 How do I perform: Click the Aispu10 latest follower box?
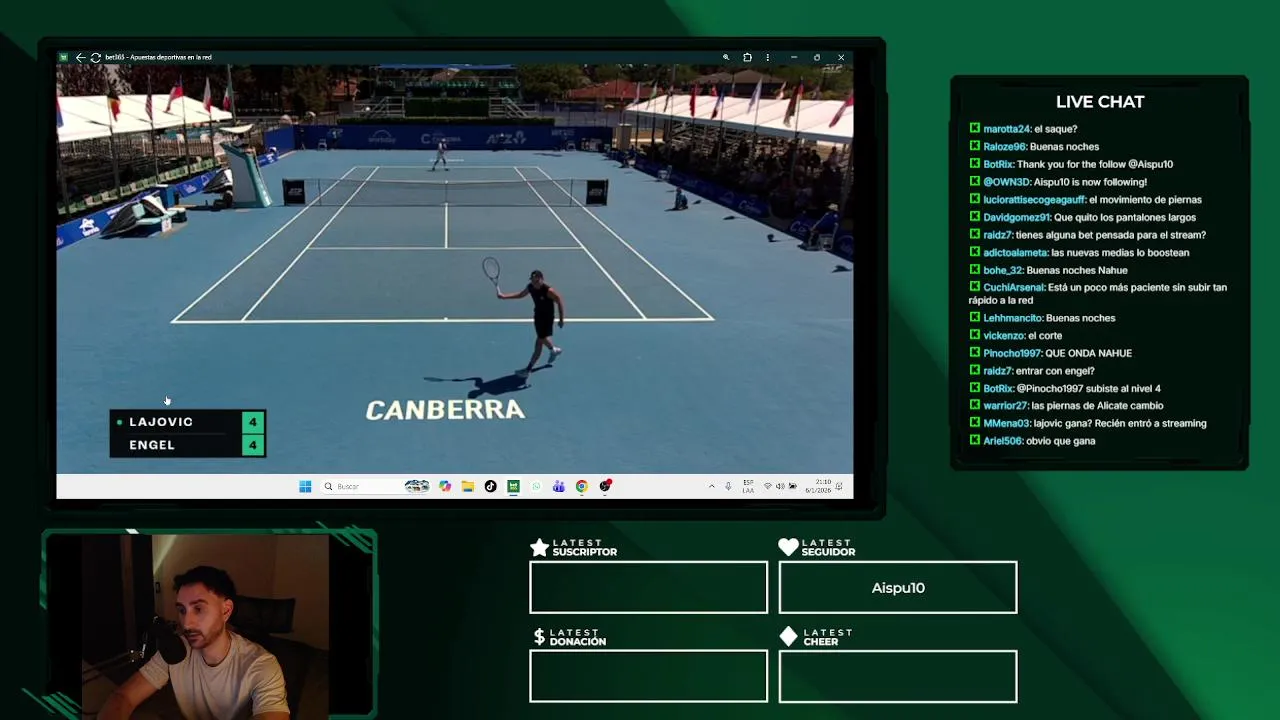tap(898, 587)
